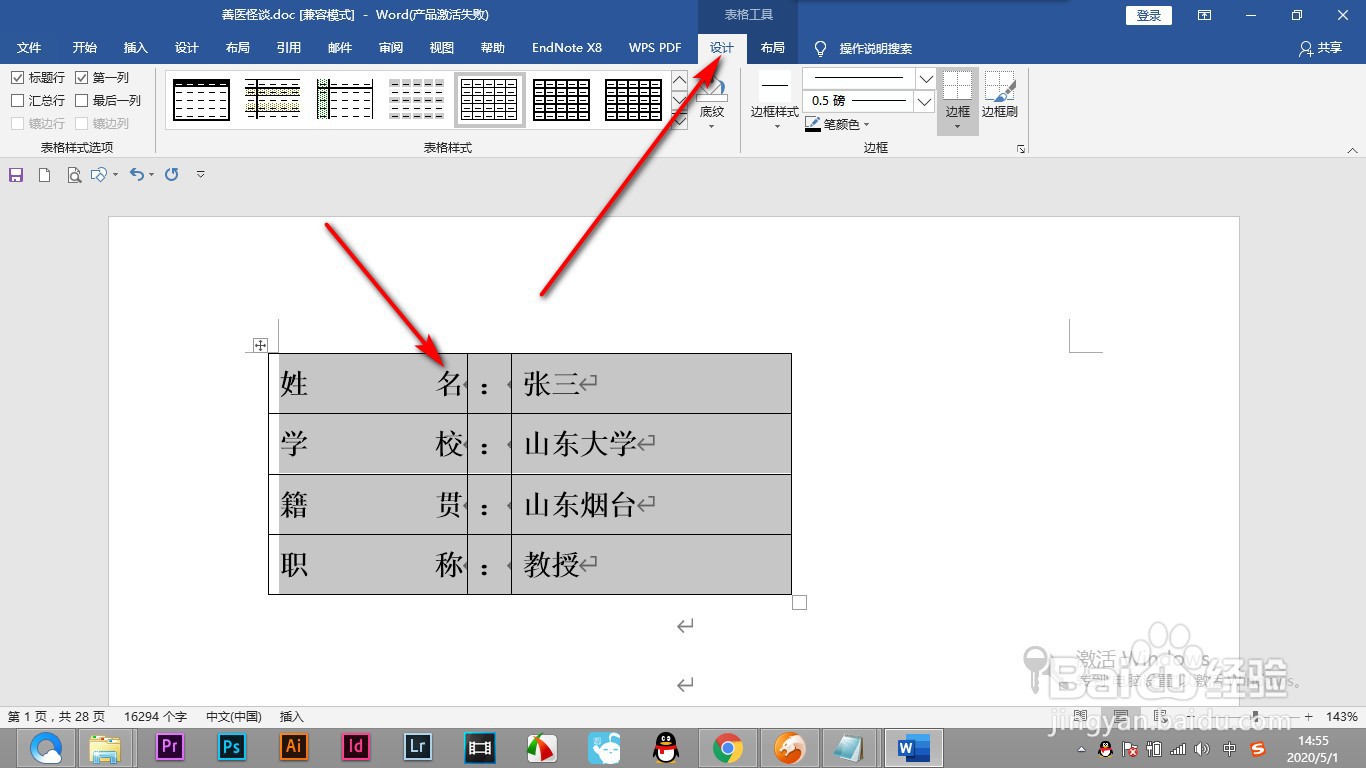Click the 登录 (Sign in) button

click(1147, 15)
